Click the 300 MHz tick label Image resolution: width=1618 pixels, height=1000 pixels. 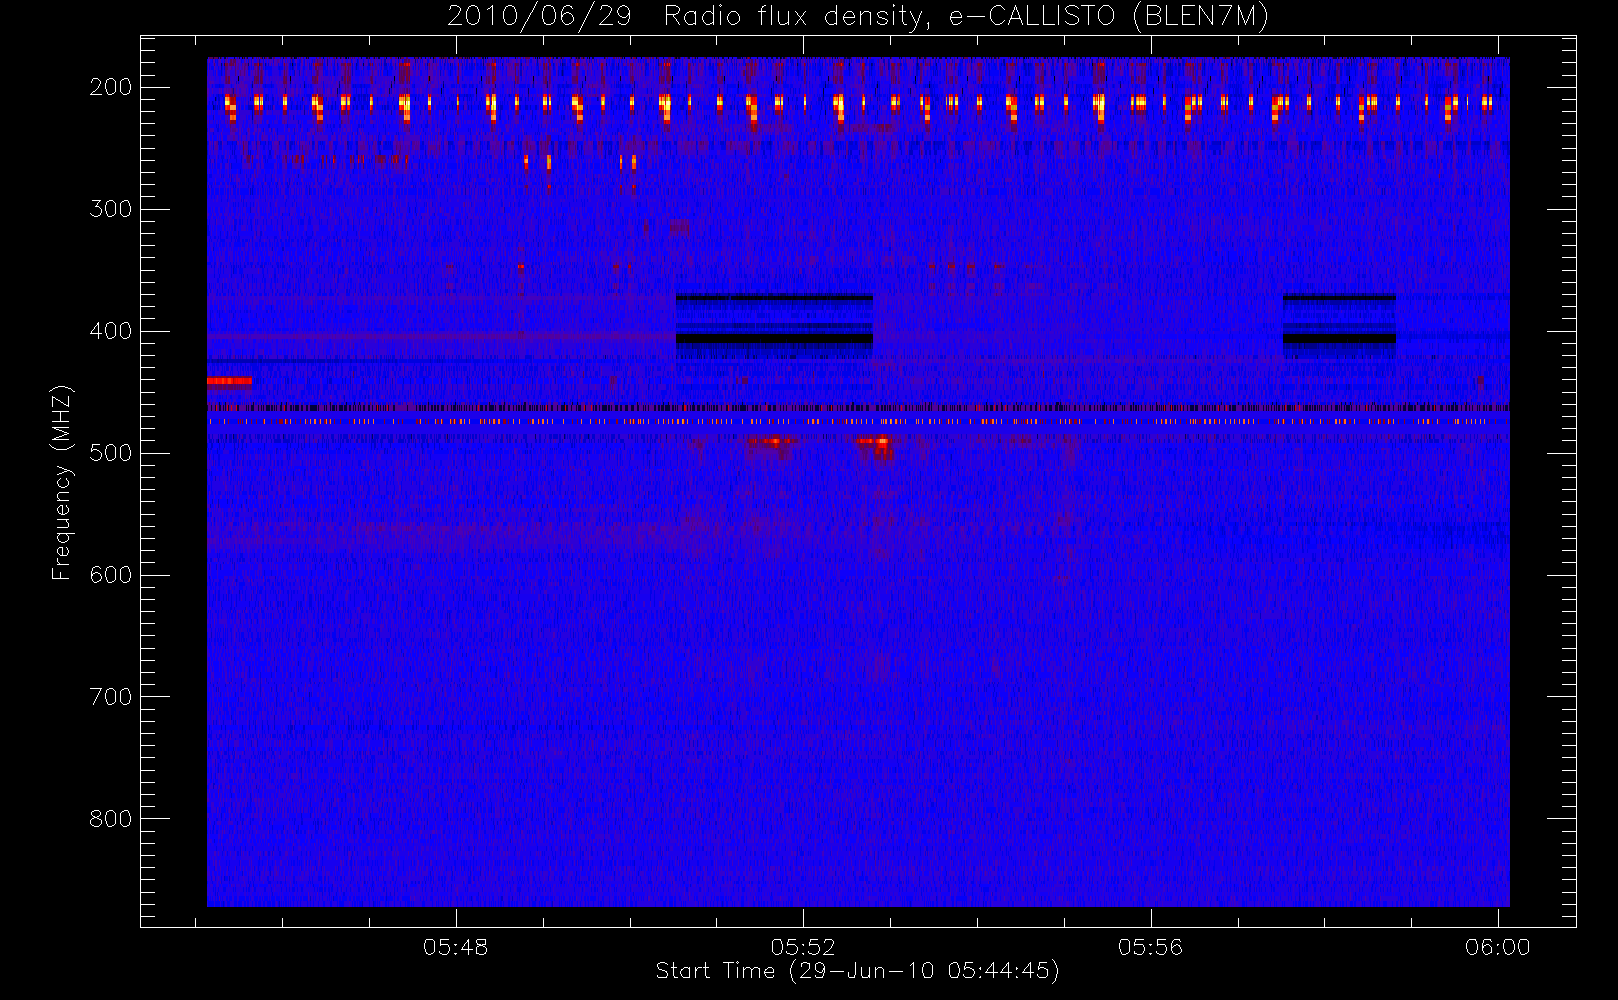coord(111,209)
